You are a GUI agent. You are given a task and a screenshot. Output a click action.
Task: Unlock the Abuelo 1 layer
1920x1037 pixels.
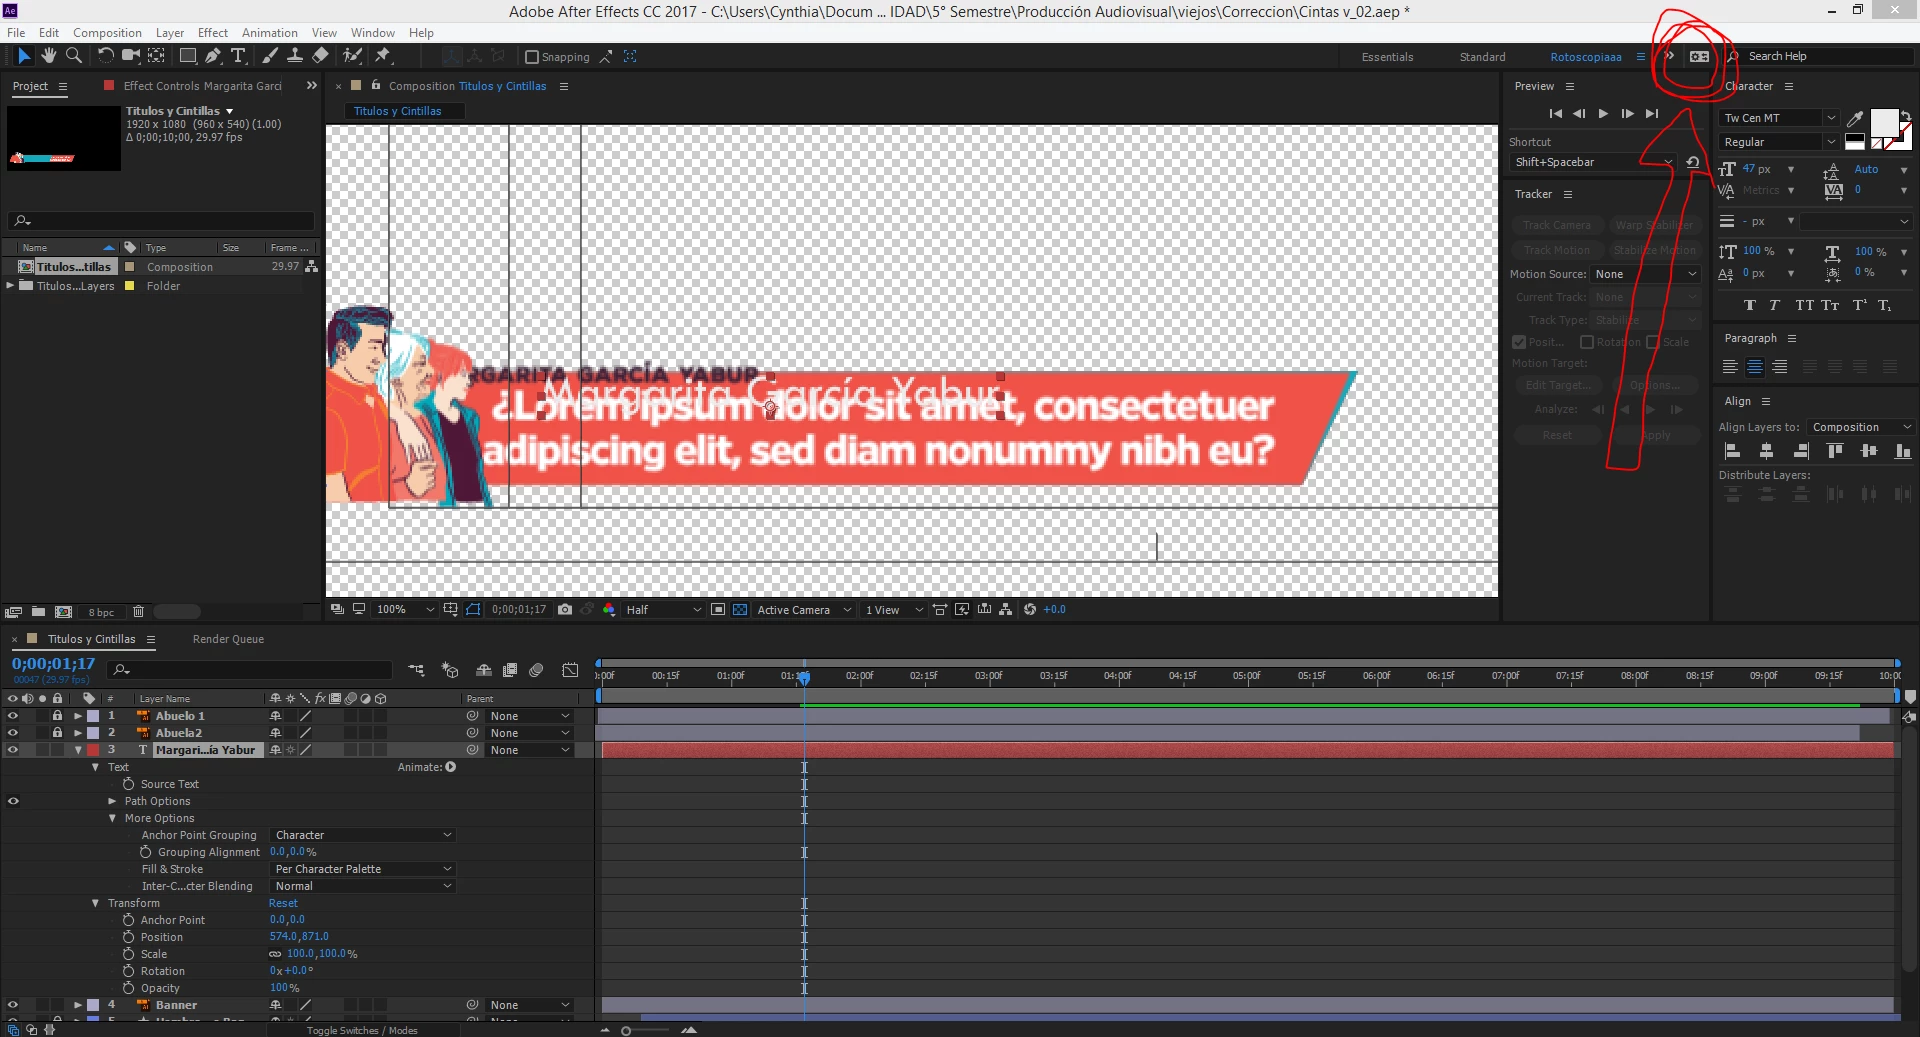coord(57,716)
